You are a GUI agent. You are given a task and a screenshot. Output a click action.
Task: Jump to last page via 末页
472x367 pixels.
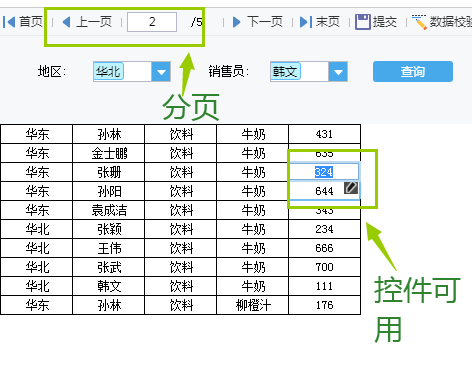[320, 22]
